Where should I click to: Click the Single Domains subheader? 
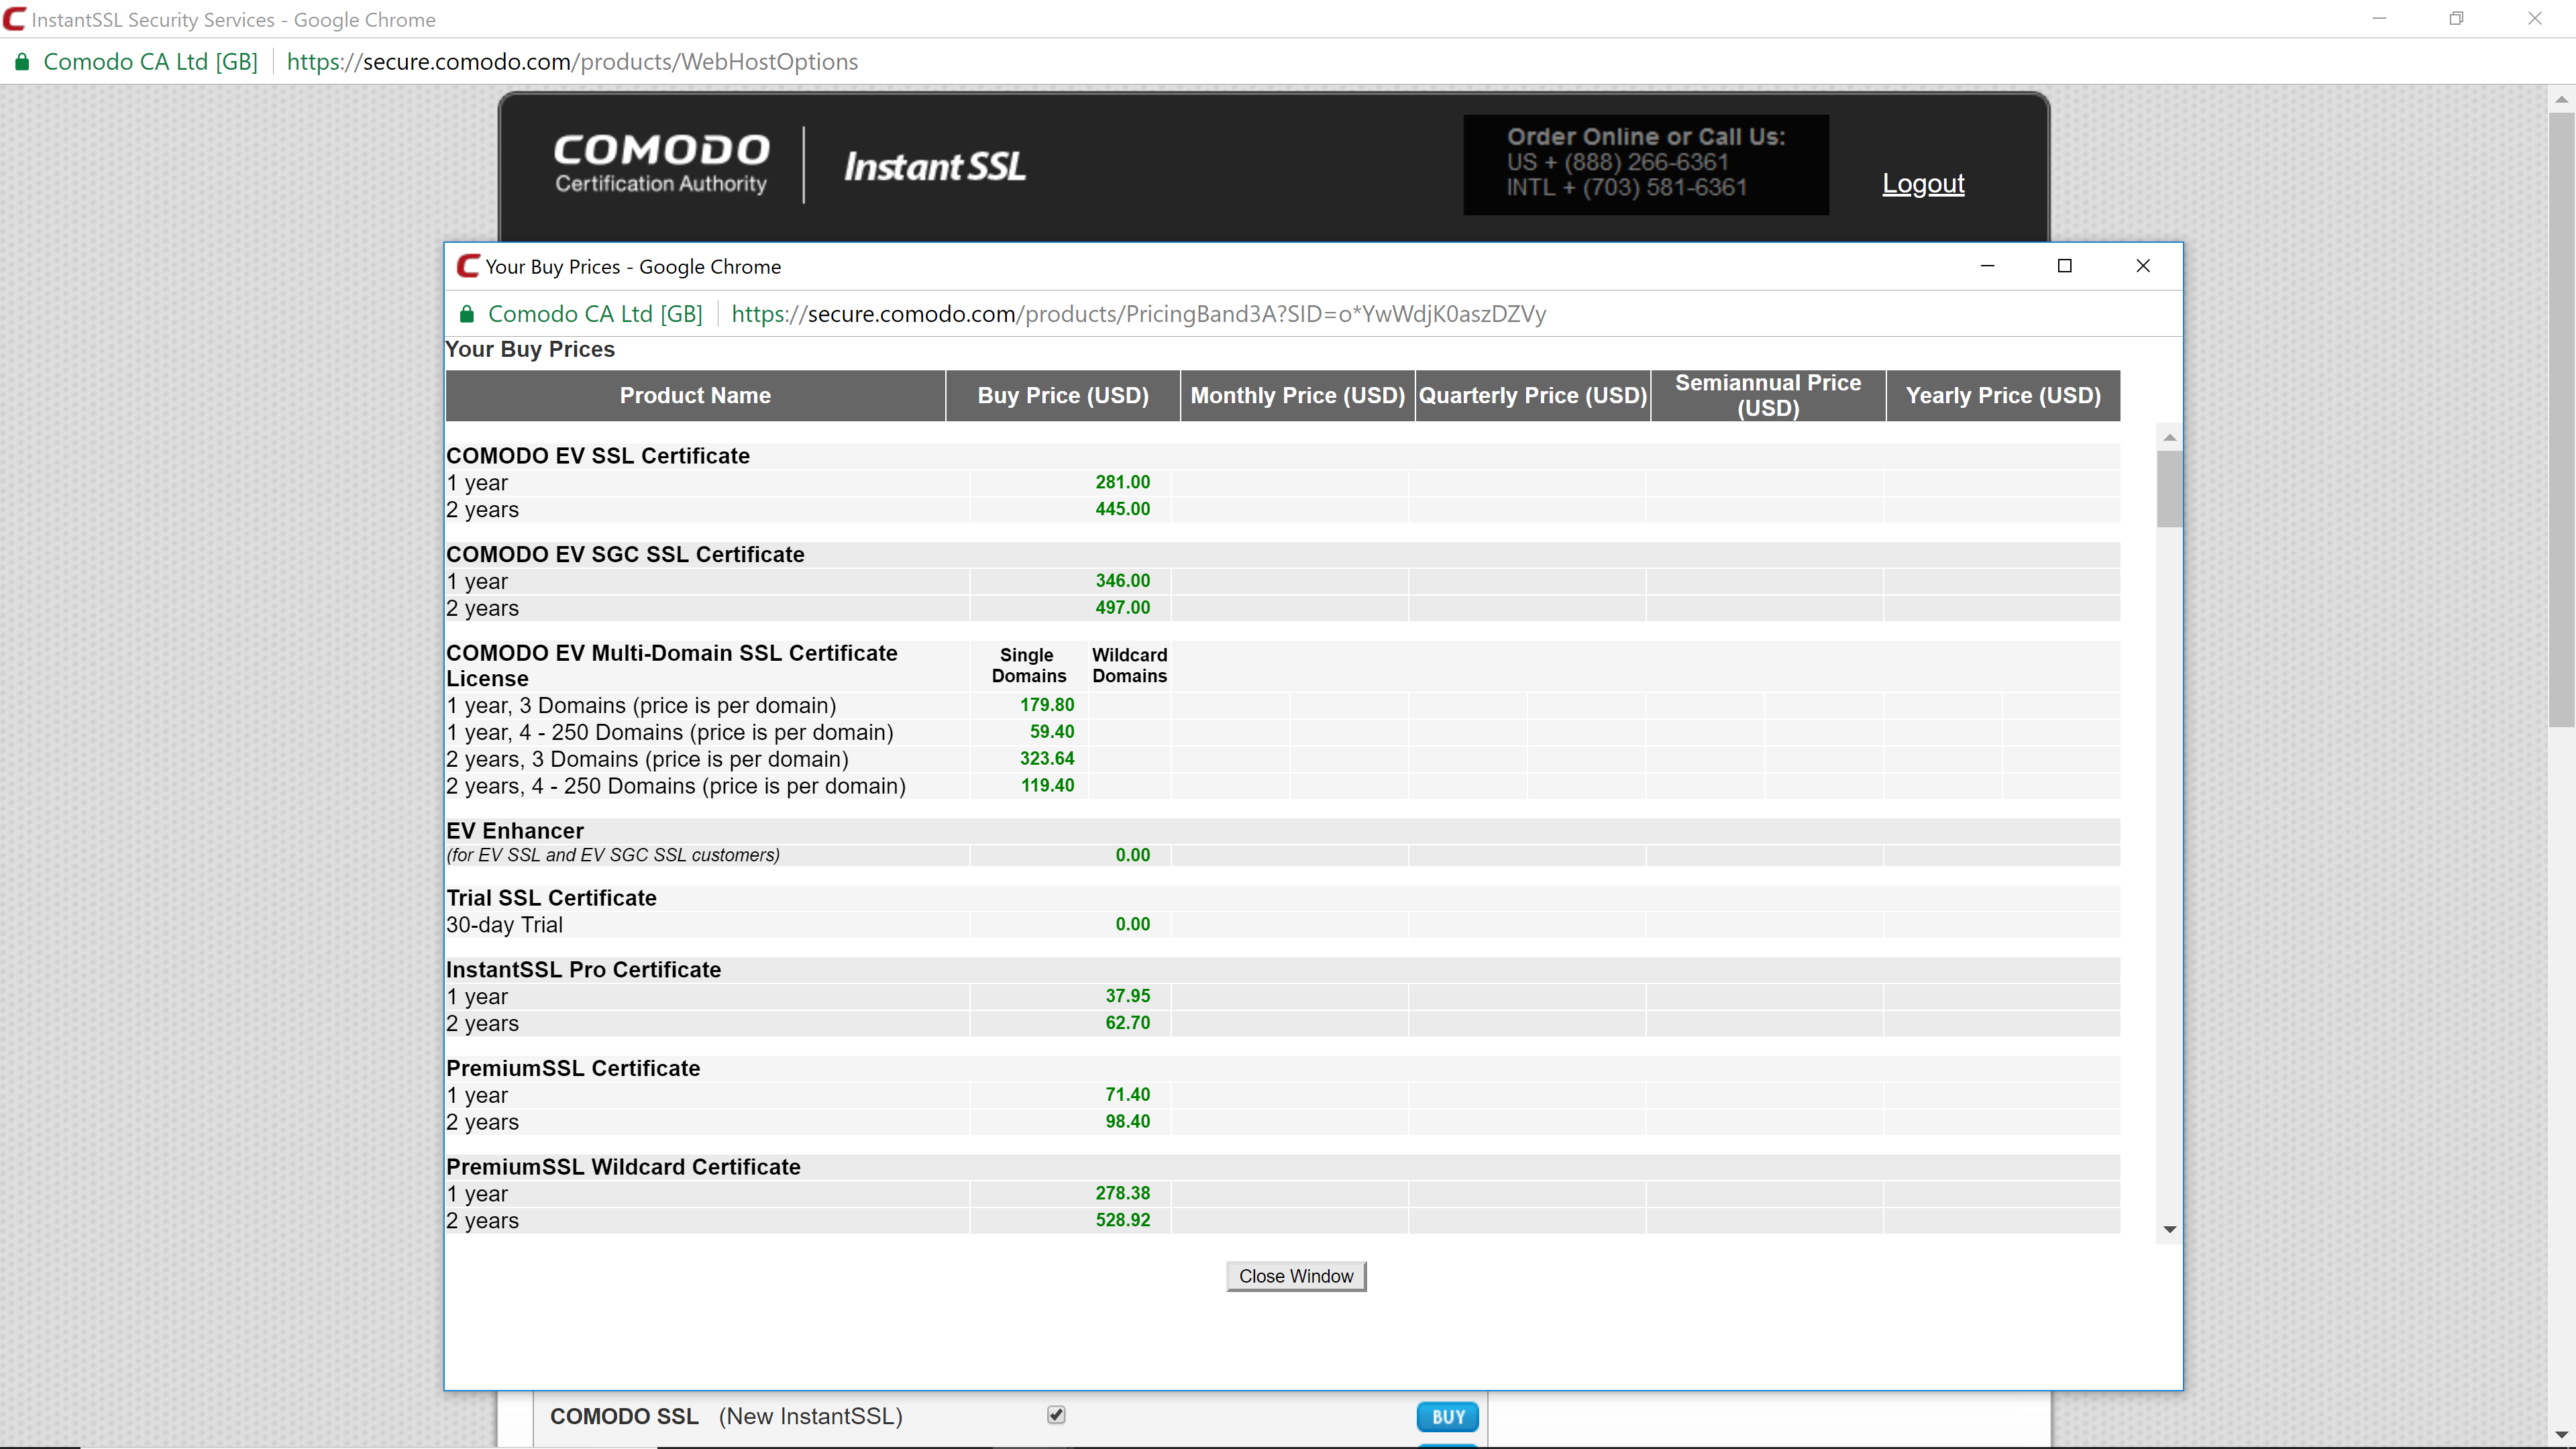(1028, 666)
